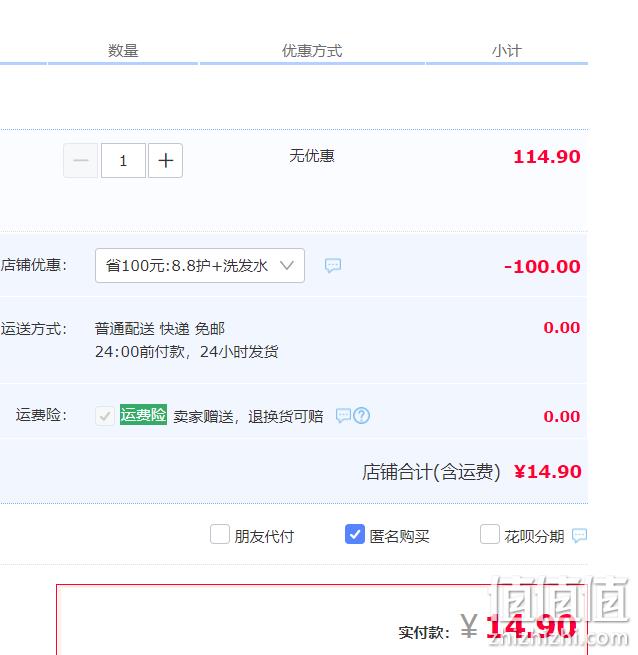Click the green 运费险 badge
Screen dimensions: 638x655
(143, 415)
